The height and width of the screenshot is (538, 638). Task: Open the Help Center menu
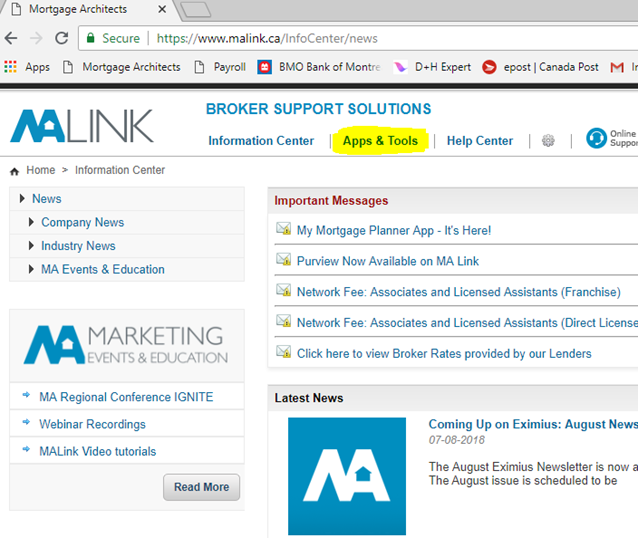pos(480,140)
